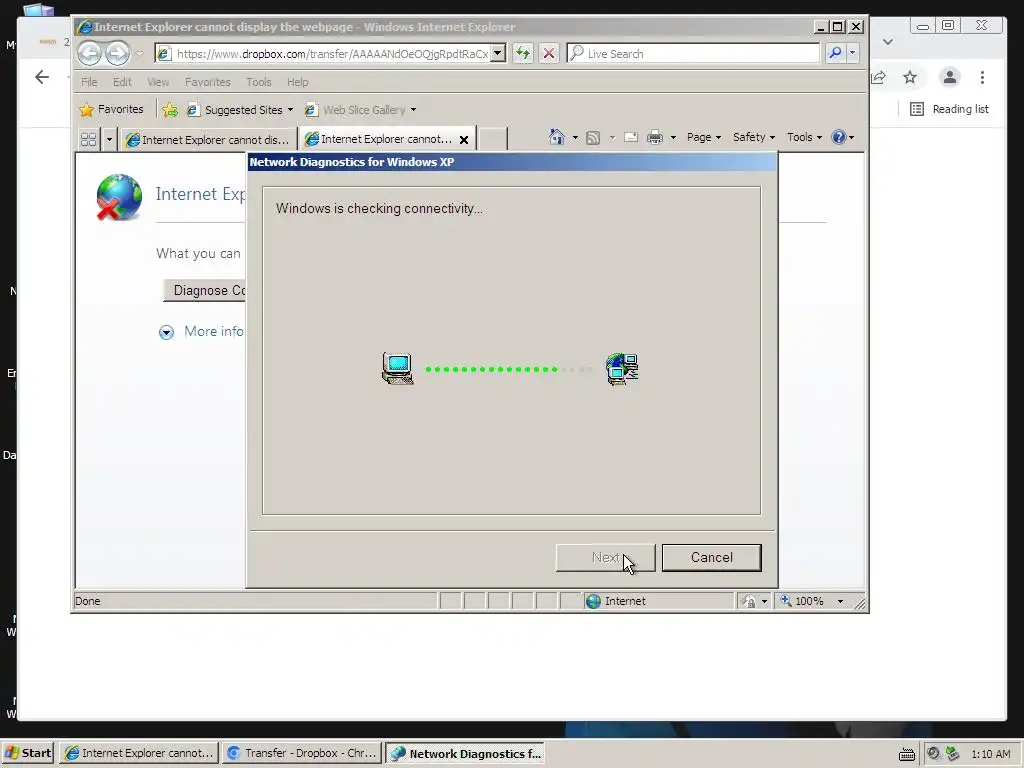
Task: Expand Web Slice Gallery dropdown
Action: (x=413, y=110)
